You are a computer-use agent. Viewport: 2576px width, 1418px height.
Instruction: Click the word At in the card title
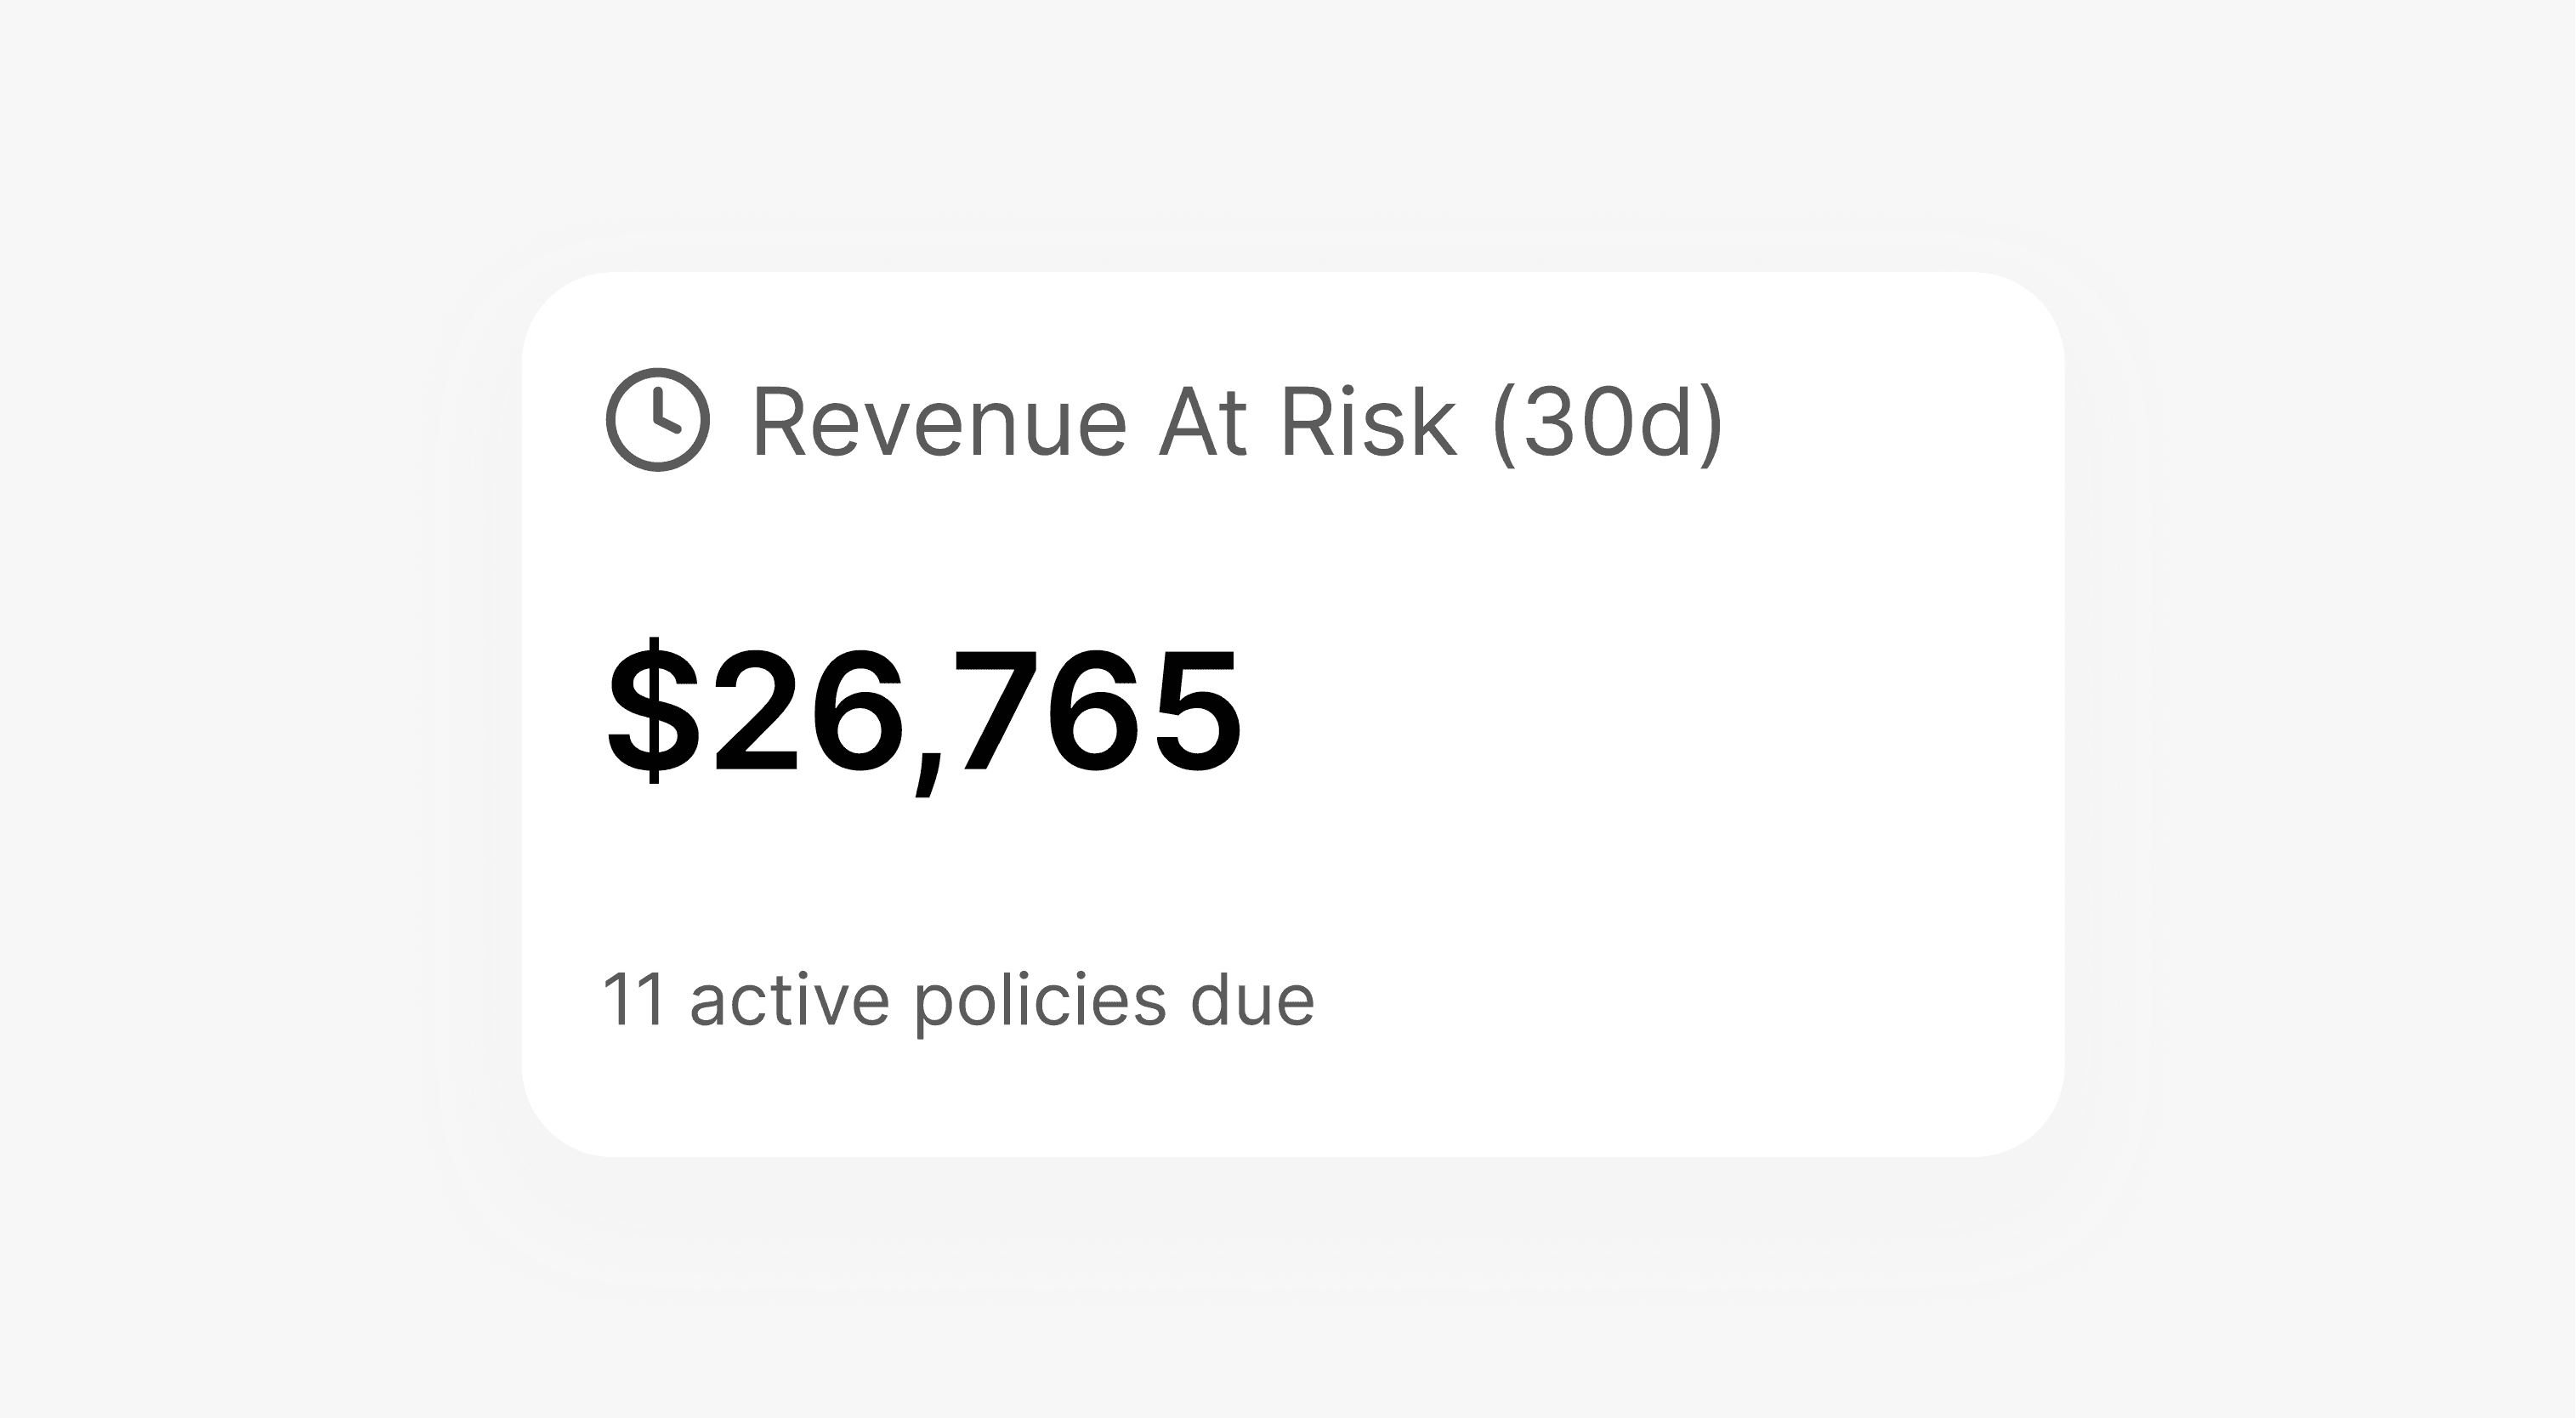(x=1202, y=423)
